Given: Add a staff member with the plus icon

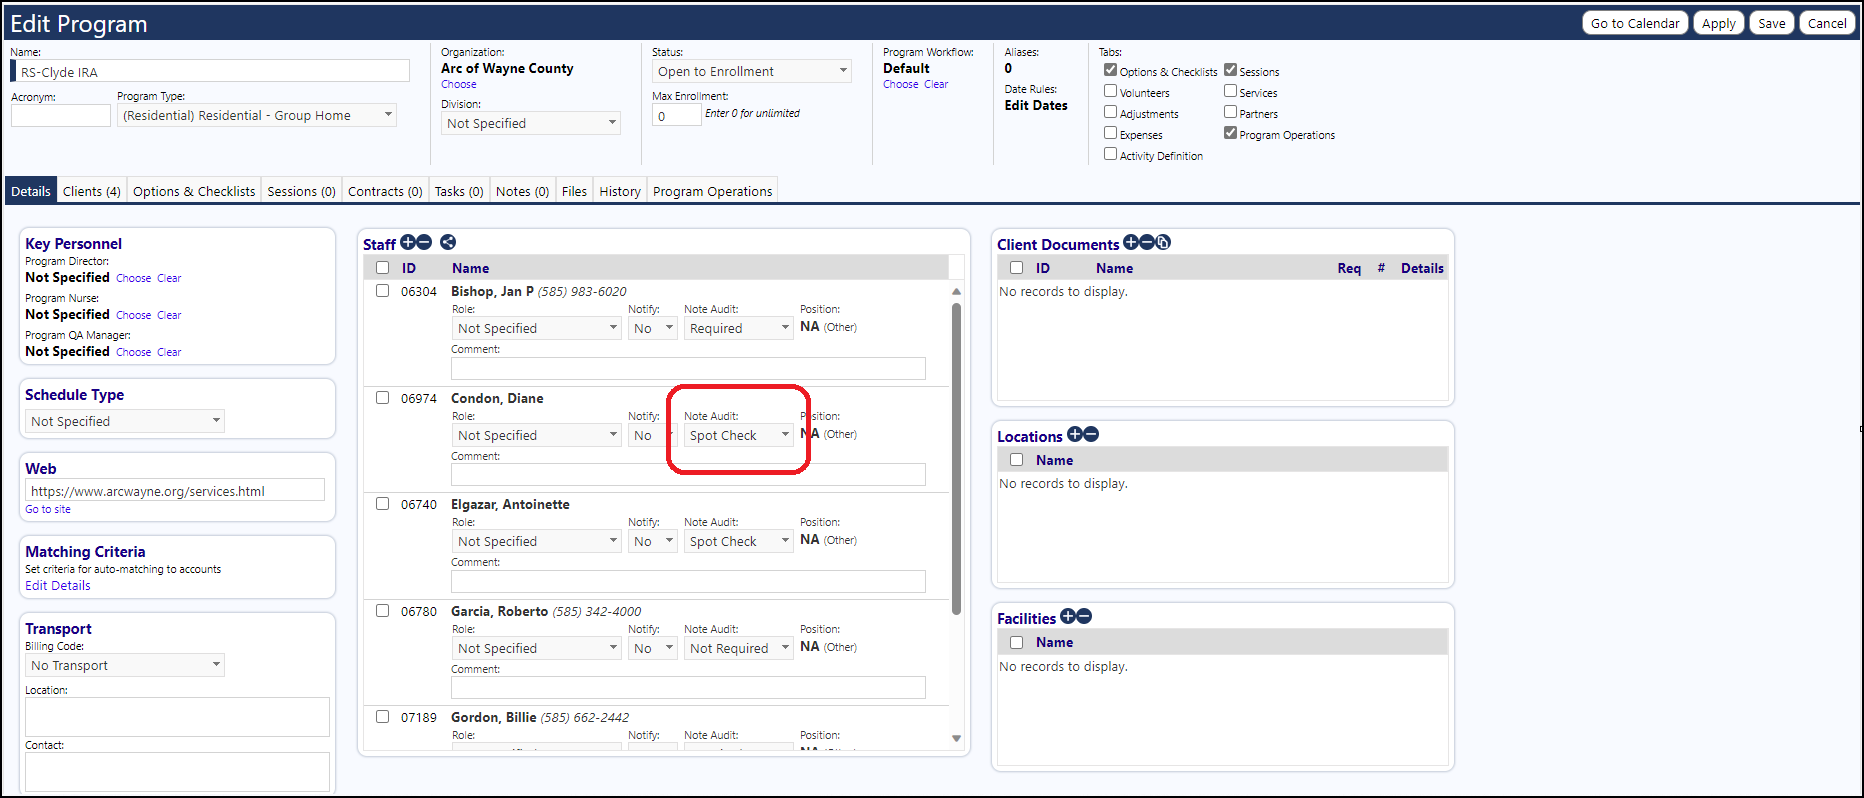Looking at the screenshot, I should coord(408,242).
